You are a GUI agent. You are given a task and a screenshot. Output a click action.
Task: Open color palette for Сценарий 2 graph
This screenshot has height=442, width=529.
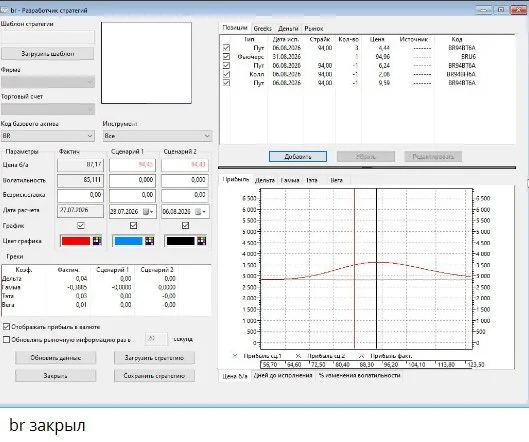coord(202,241)
